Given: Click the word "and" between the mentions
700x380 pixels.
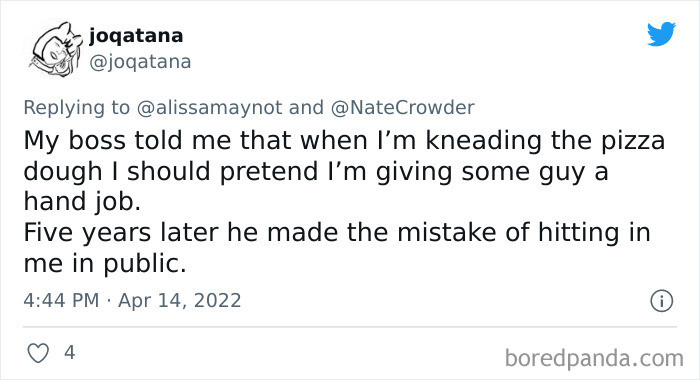Looking at the screenshot, I should [306, 108].
